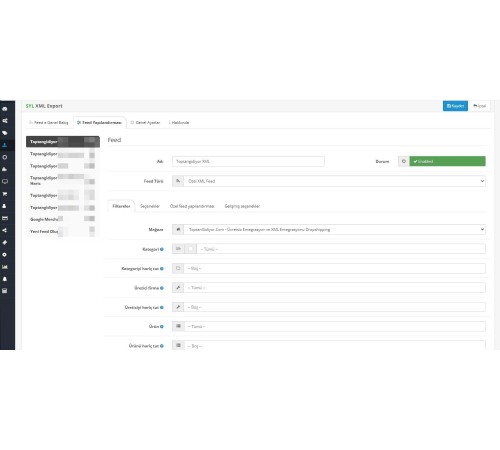The image size is (500, 450).
Task: Open the Mağaza store dropdown
Action: 334,229
